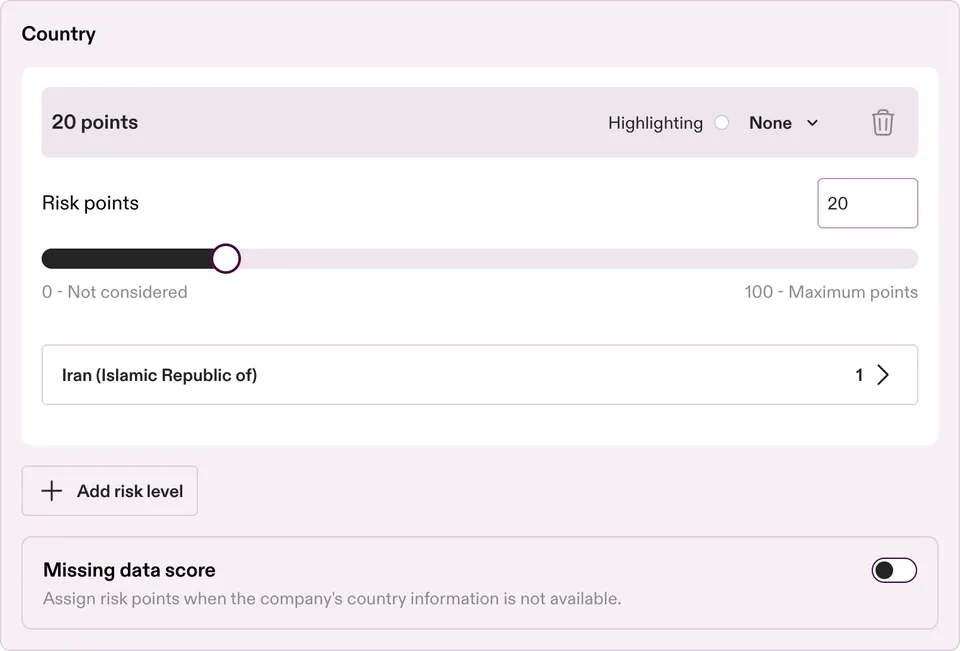Click the chevron next to None

pyautogui.click(x=812, y=123)
